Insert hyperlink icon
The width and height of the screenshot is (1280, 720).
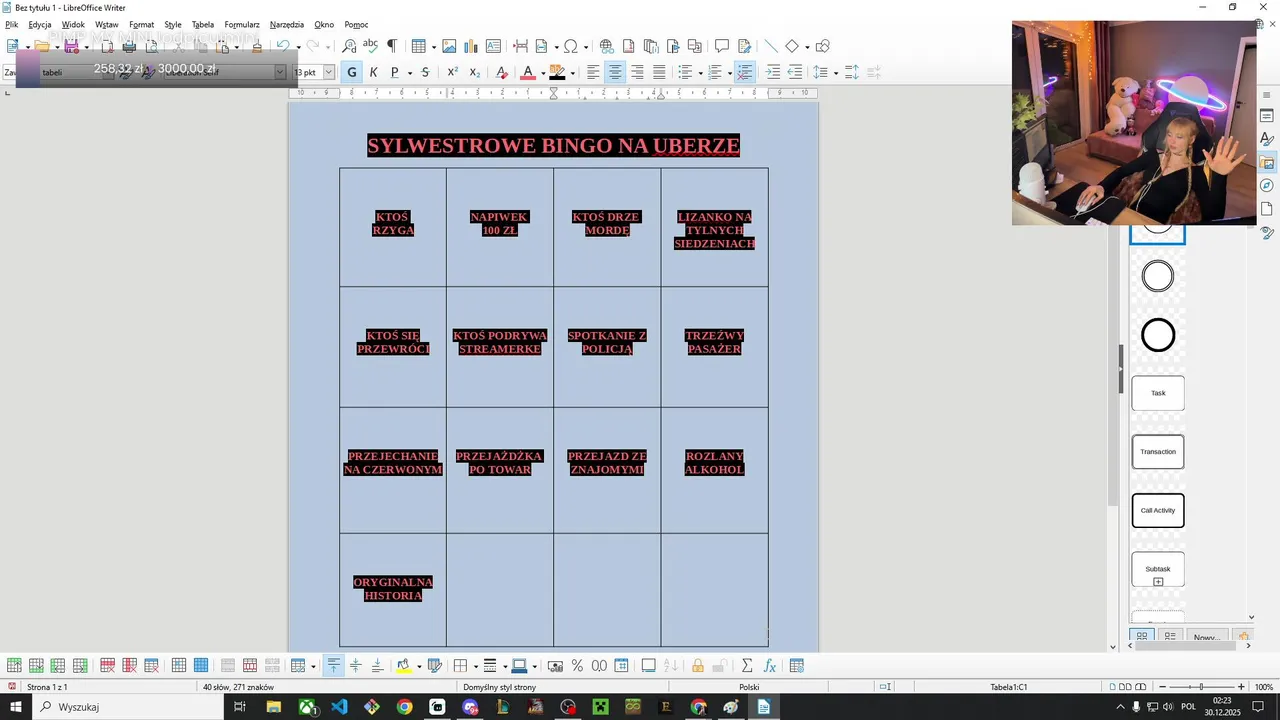[606, 46]
